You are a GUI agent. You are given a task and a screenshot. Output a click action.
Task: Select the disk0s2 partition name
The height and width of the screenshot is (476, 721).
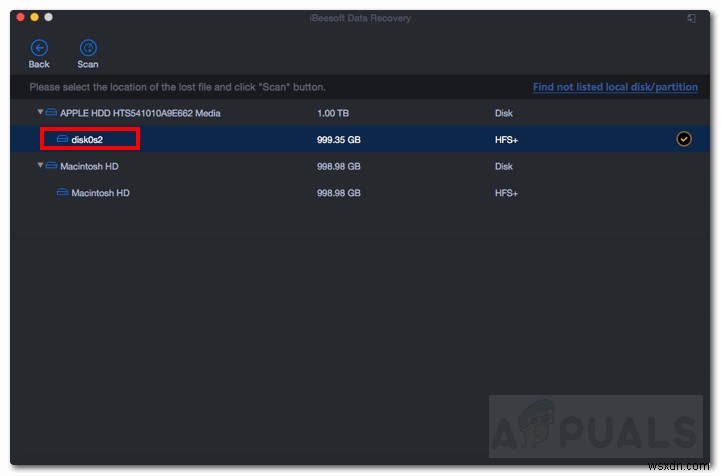click(x=88, y=139)
